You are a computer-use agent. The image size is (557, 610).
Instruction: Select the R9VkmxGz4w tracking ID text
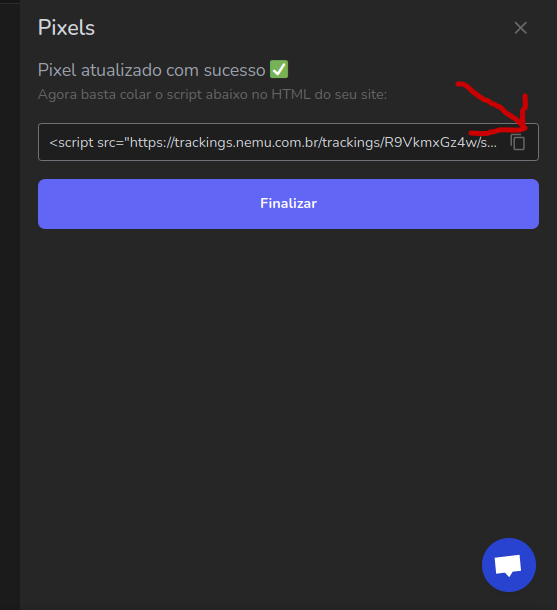(x=430, y=143)
